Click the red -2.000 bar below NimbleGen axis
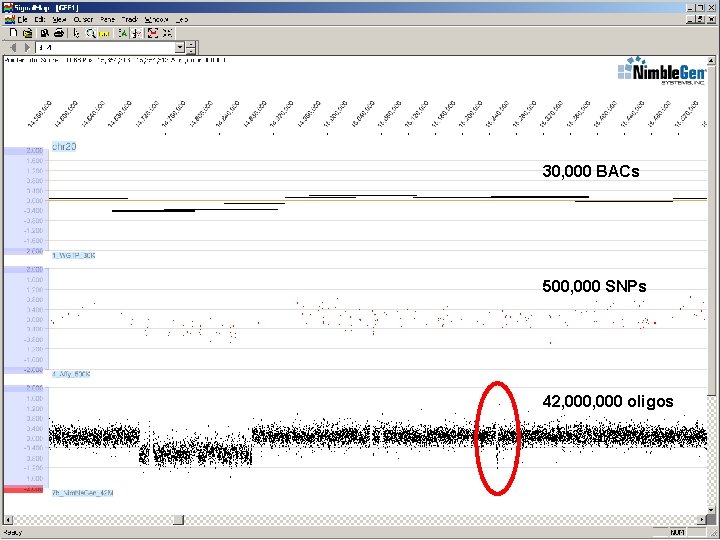The width and height of the screenshot is (720, 540). coord(23,489)
